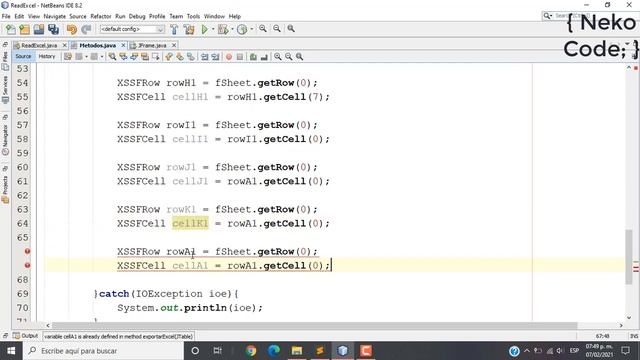
Task: Click the editor vertical scrollbar thumb
Action: [629, 257]
